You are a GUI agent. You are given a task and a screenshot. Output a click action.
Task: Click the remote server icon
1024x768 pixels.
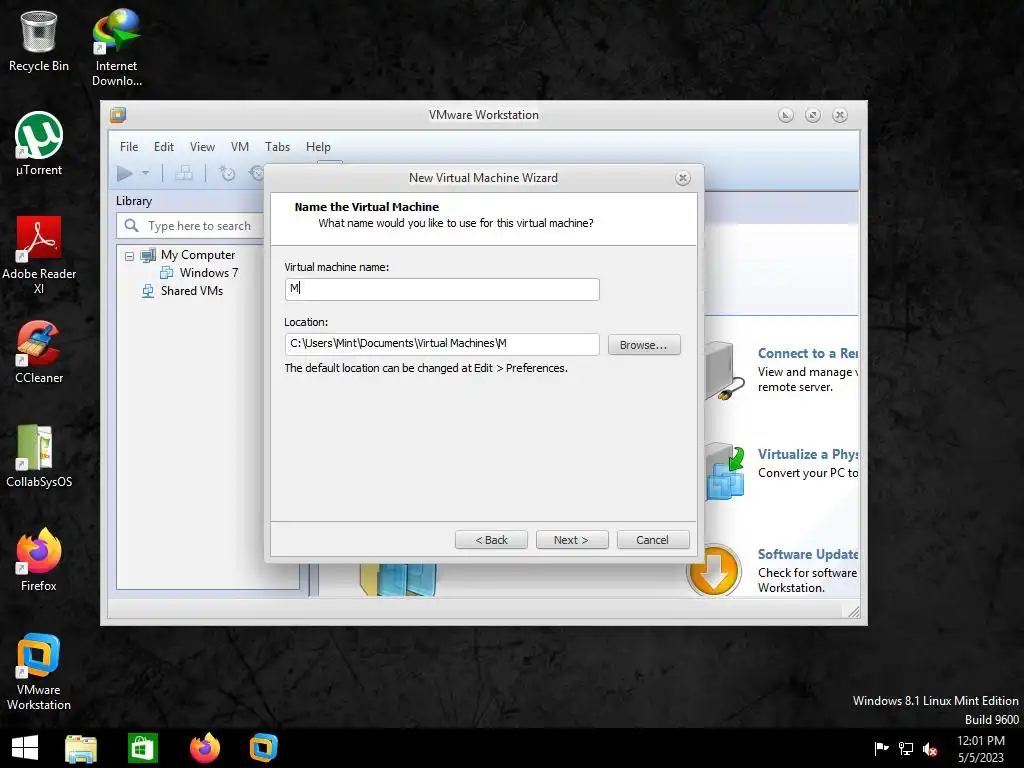725,370
